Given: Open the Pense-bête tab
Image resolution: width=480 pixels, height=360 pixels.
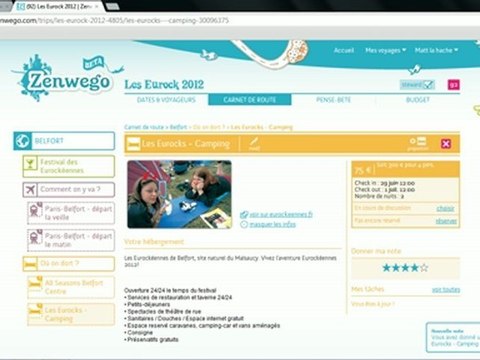Looking at the screenshot, I should (333, 100).
